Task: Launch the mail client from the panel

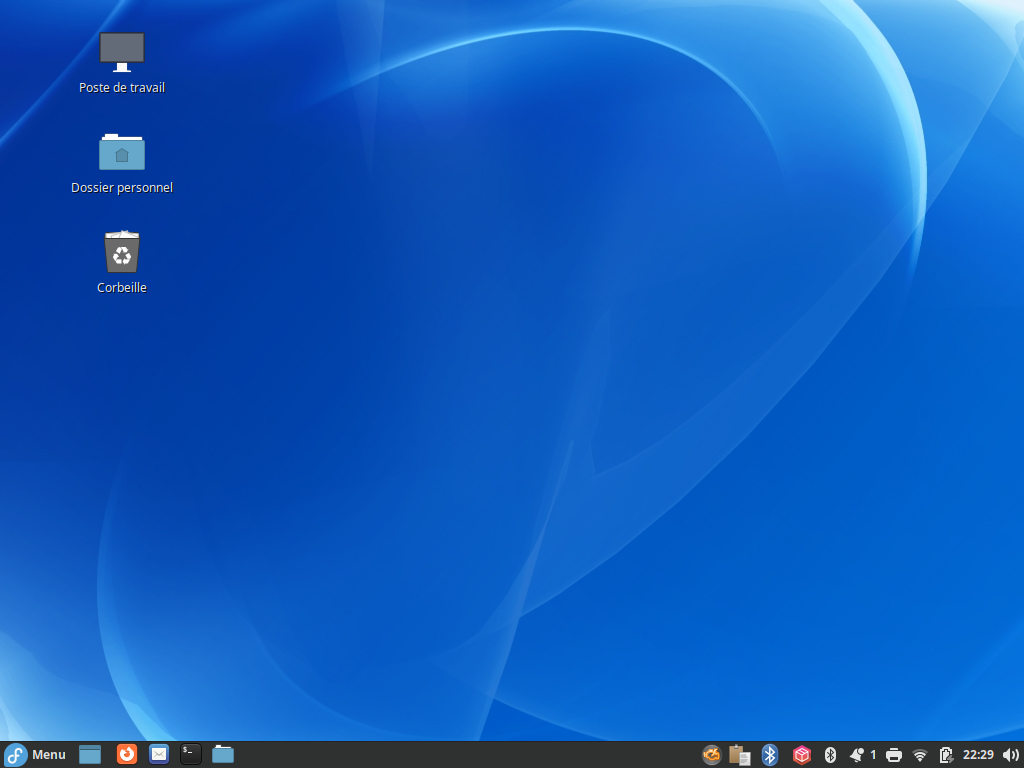Action: 159,754
